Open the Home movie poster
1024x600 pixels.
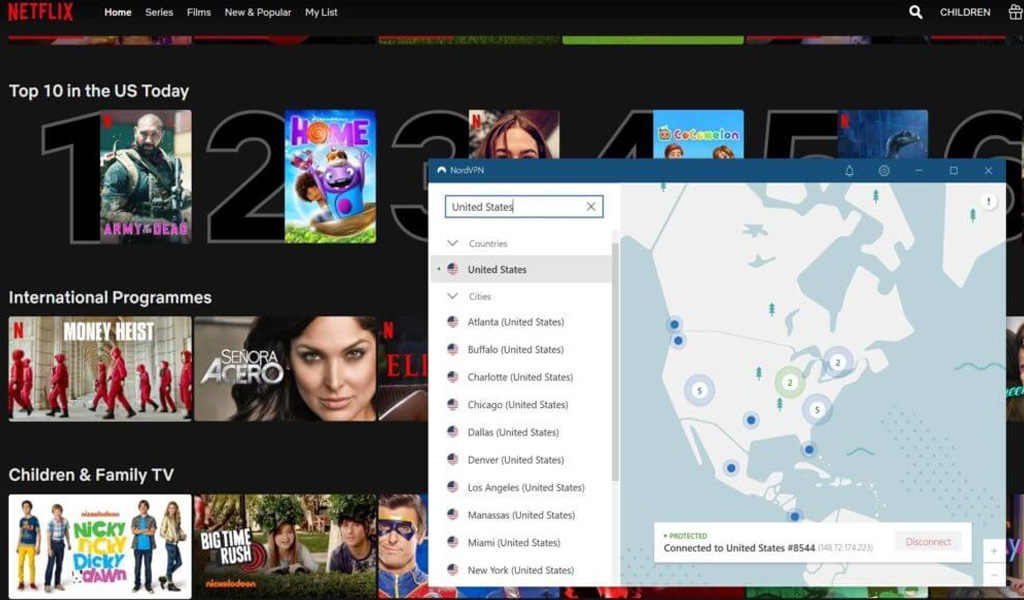click(x=330, y=176)
